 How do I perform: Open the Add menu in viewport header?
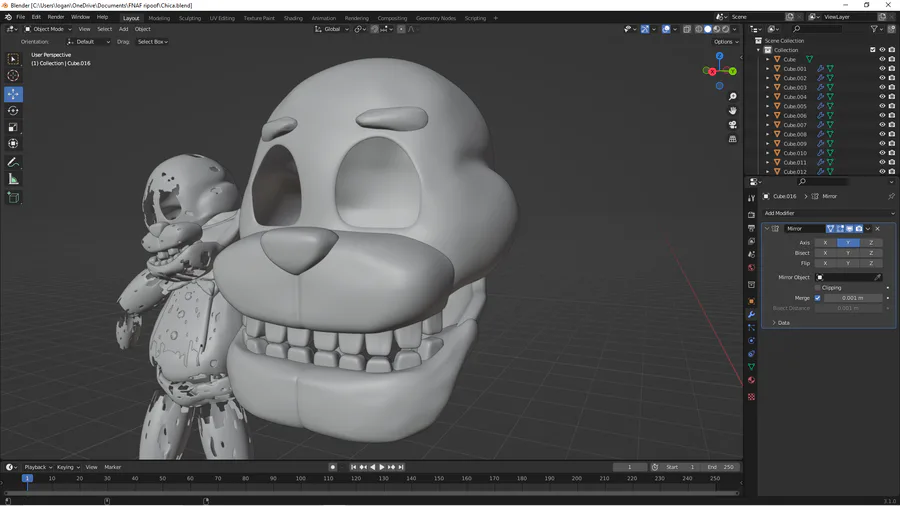coord(123,29)
